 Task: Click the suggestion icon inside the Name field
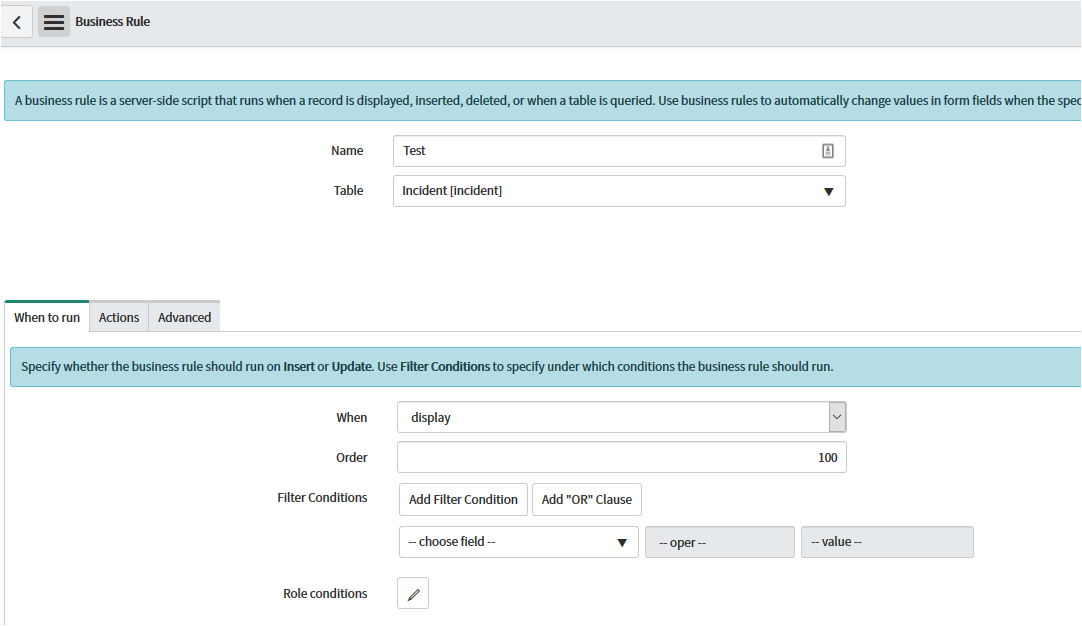[x=827, y=151]
